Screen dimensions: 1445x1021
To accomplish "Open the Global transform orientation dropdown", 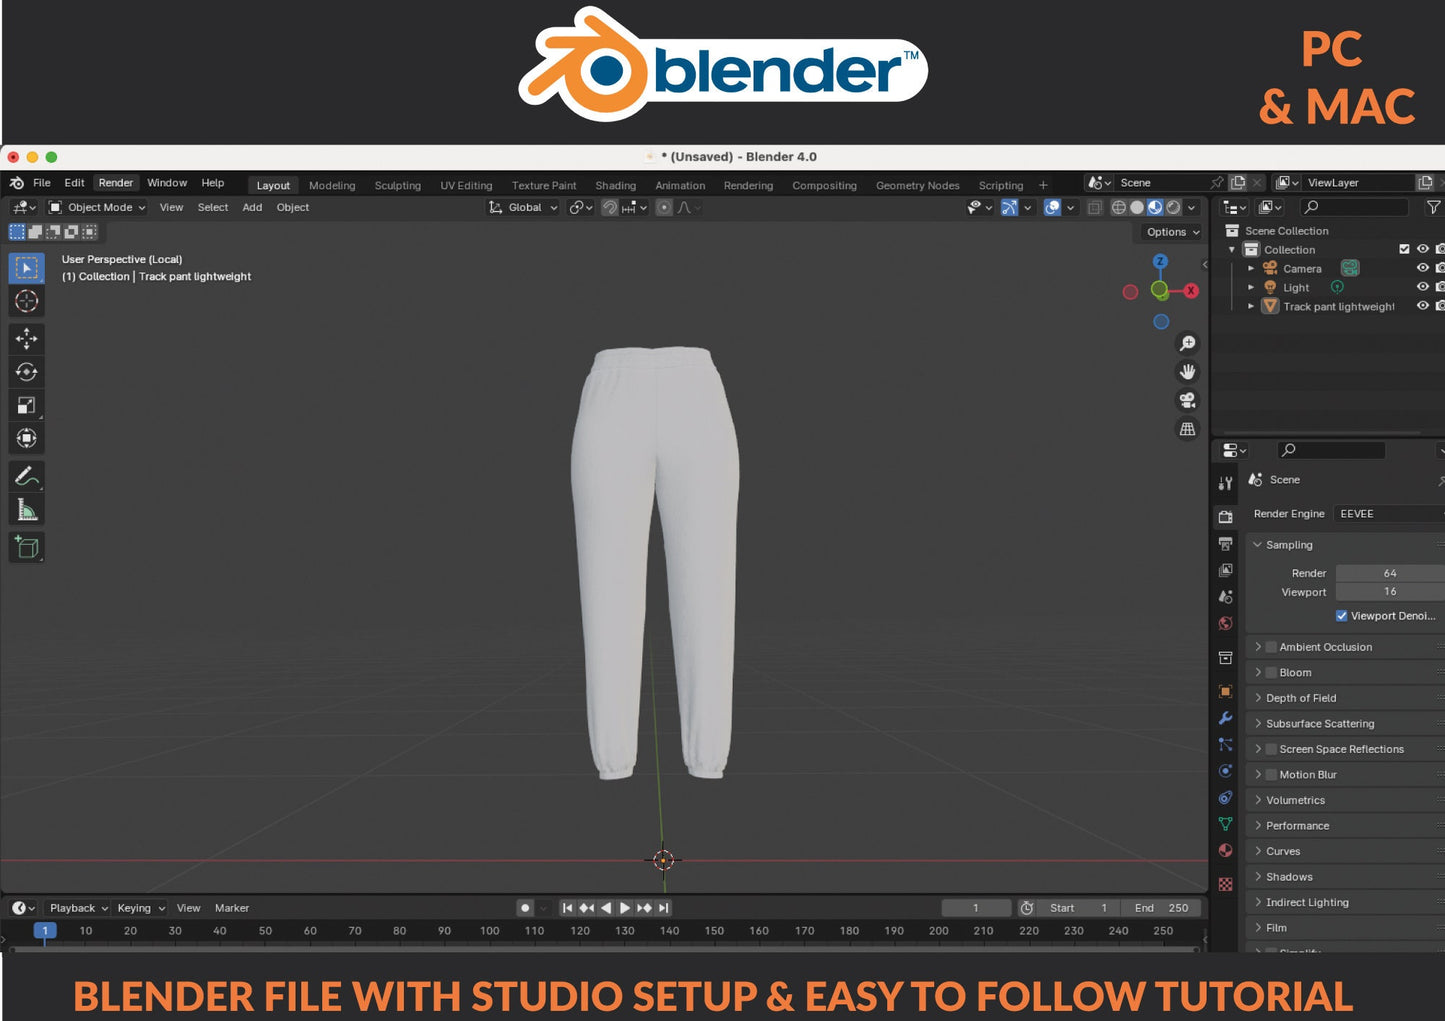I will (522, 207).
